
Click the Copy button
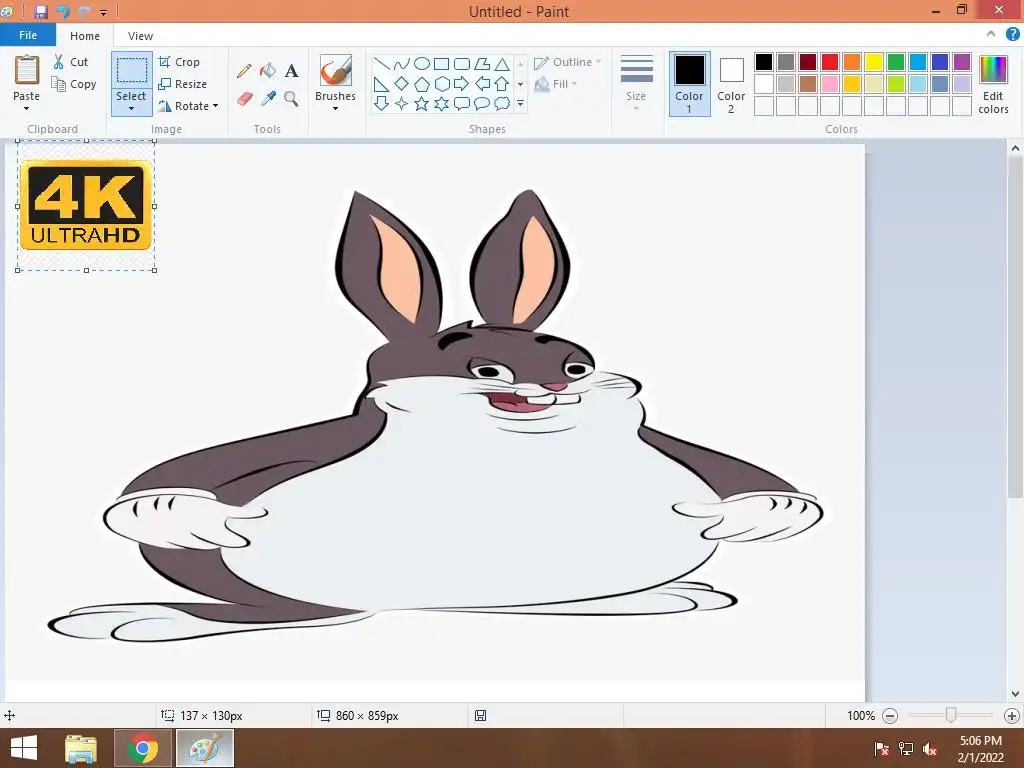point(74,84)
